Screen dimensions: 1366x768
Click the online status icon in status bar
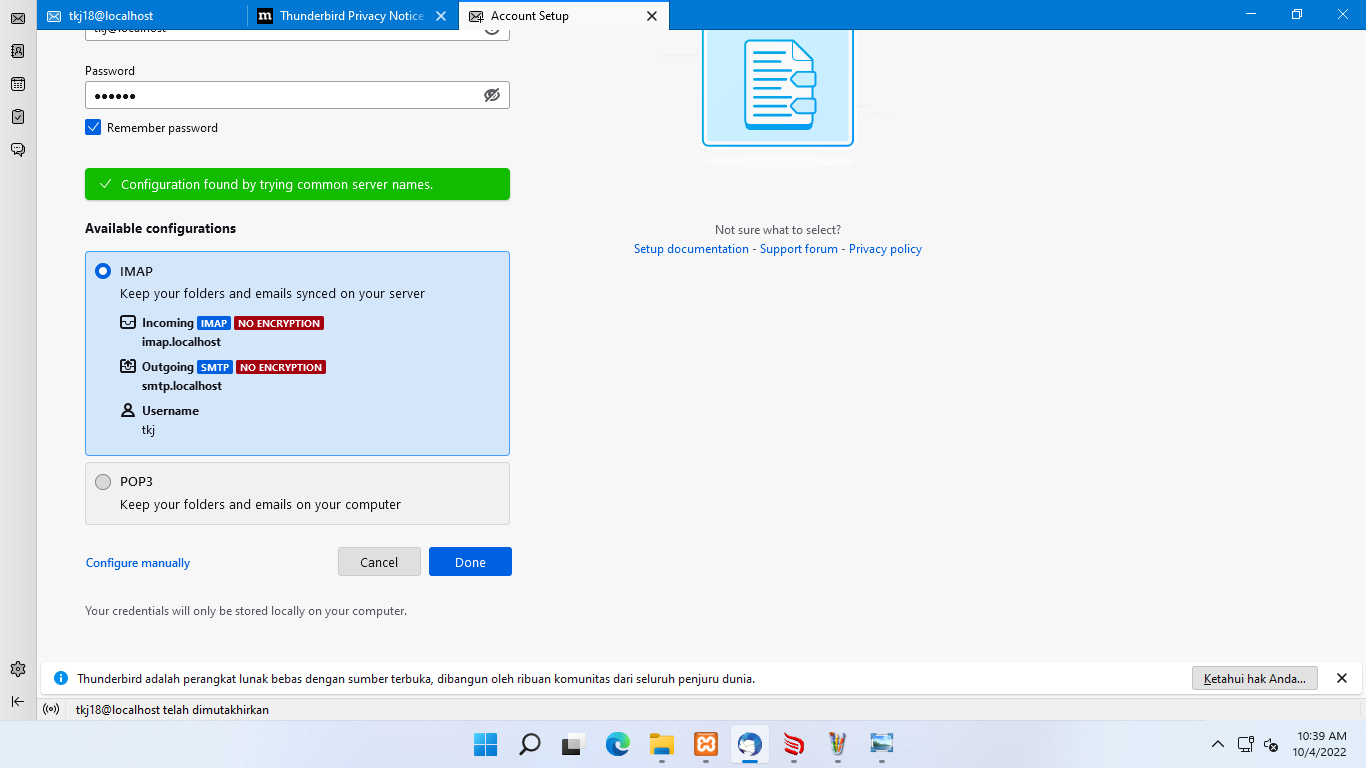tap(52, 710)
